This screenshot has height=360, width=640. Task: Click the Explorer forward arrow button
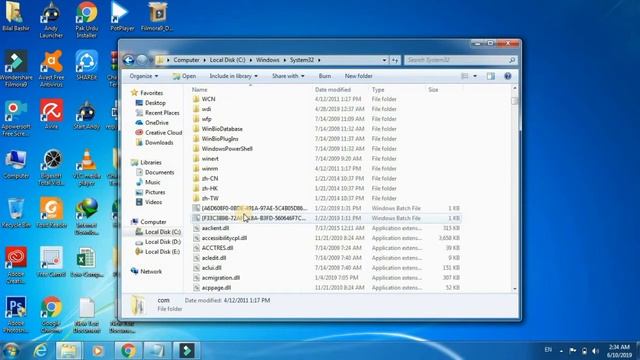pos(142,60)
